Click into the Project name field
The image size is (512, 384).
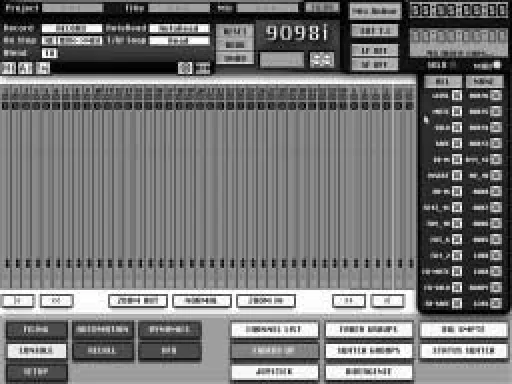(72, 8)
